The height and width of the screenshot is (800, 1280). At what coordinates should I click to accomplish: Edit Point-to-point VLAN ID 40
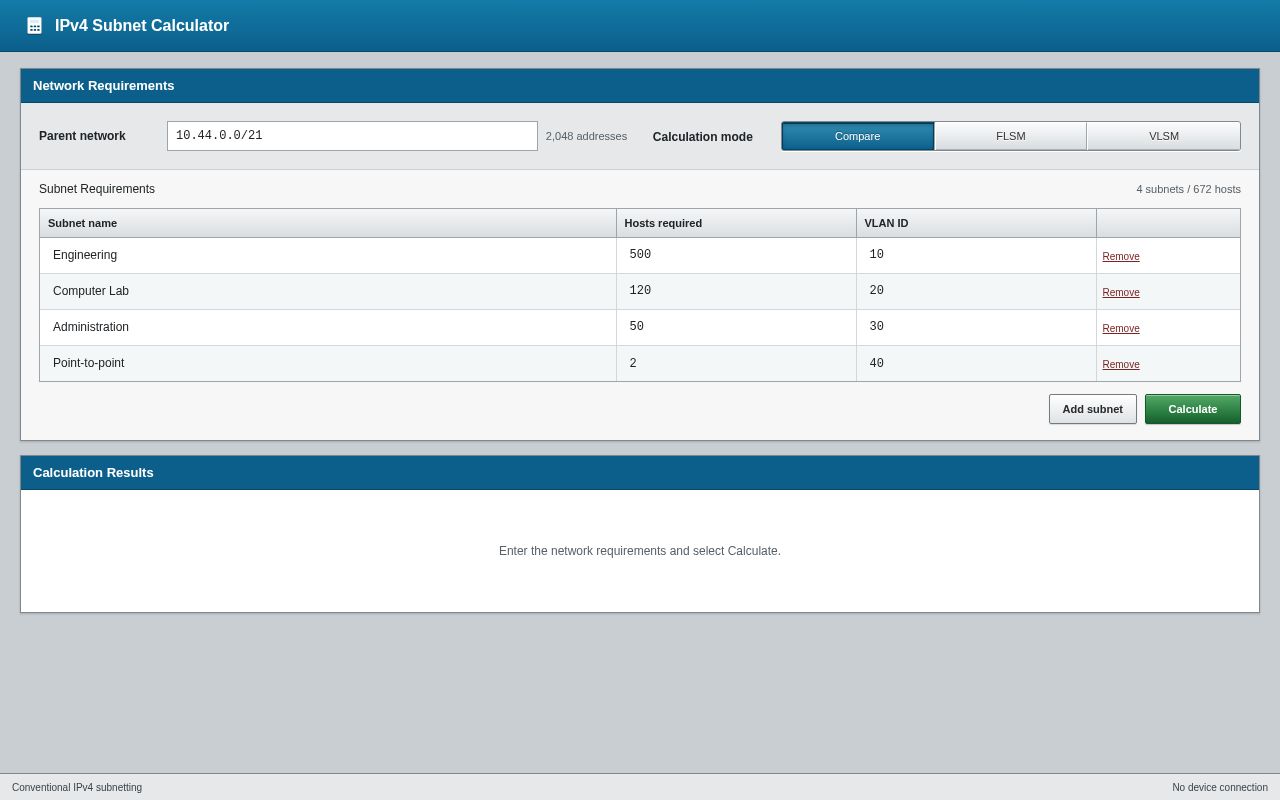coord(976,363)
